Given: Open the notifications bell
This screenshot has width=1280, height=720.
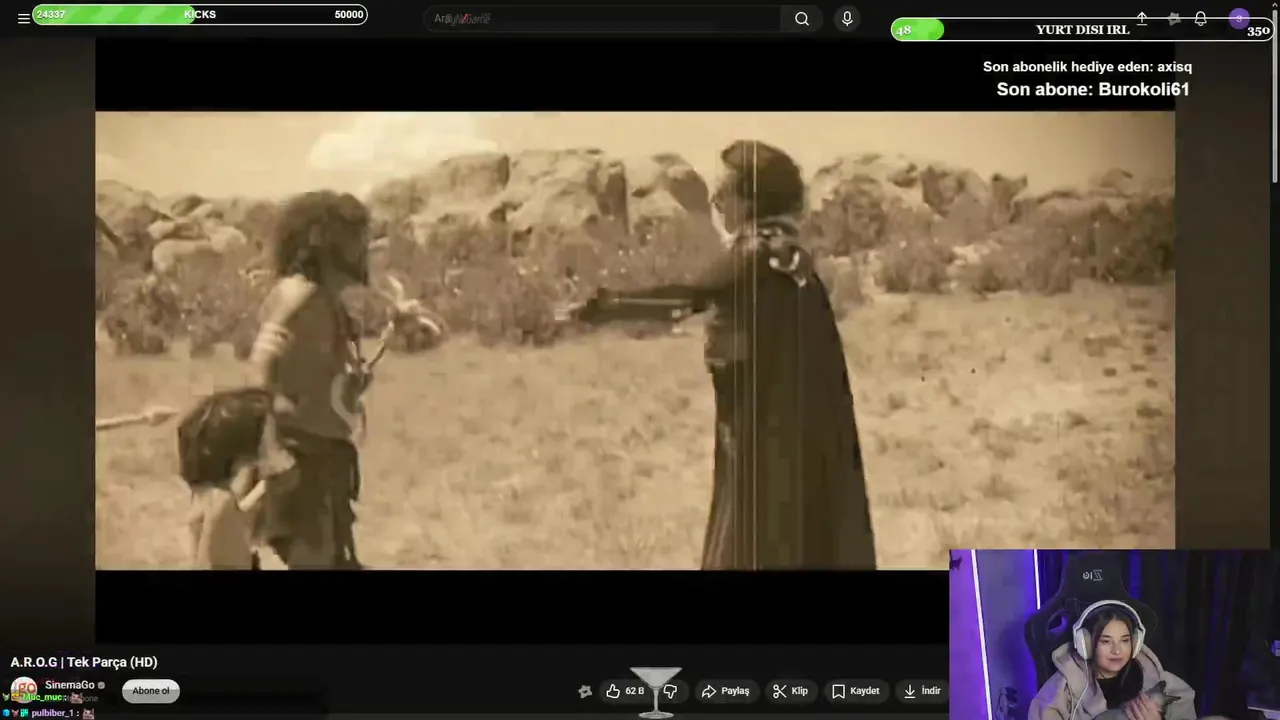Looking at the screenshot, I should click(1200, 19).
